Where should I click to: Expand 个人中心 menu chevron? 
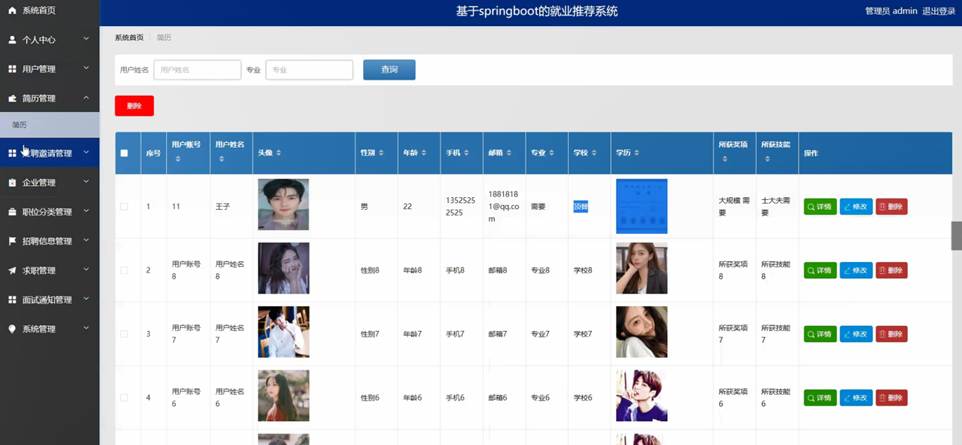[x=86, y=39]
